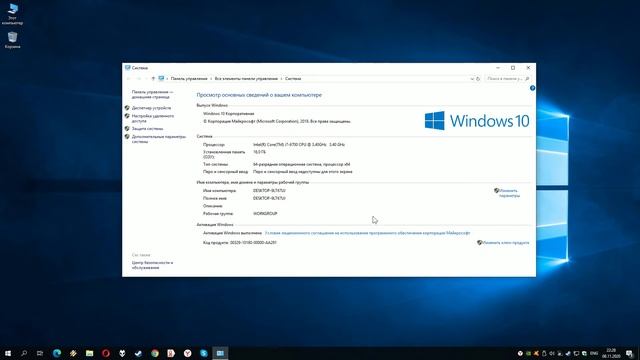Click the processor Intel Core i7 value
Screen dimensions: 640x360
pos(299,144)
